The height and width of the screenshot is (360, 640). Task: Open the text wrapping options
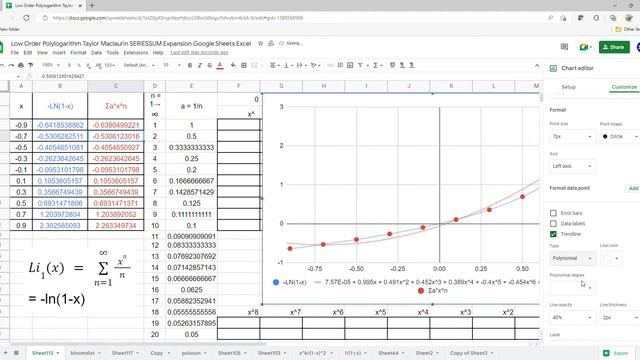(301, 65)
